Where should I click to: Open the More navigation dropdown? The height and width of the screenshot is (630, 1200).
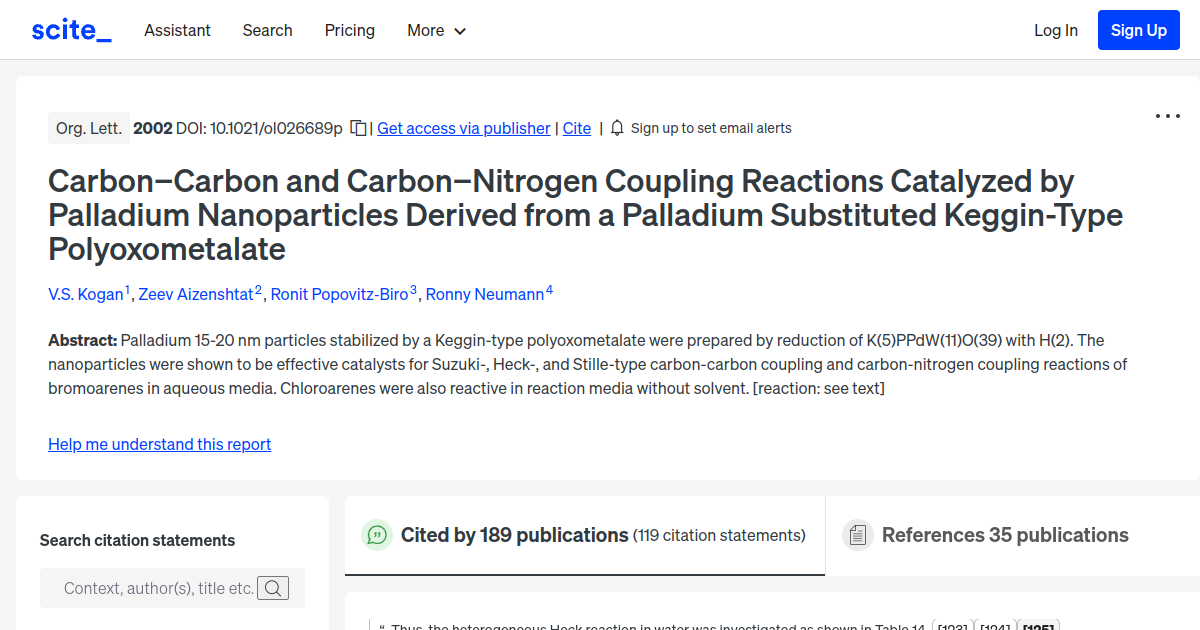(436, 30)
